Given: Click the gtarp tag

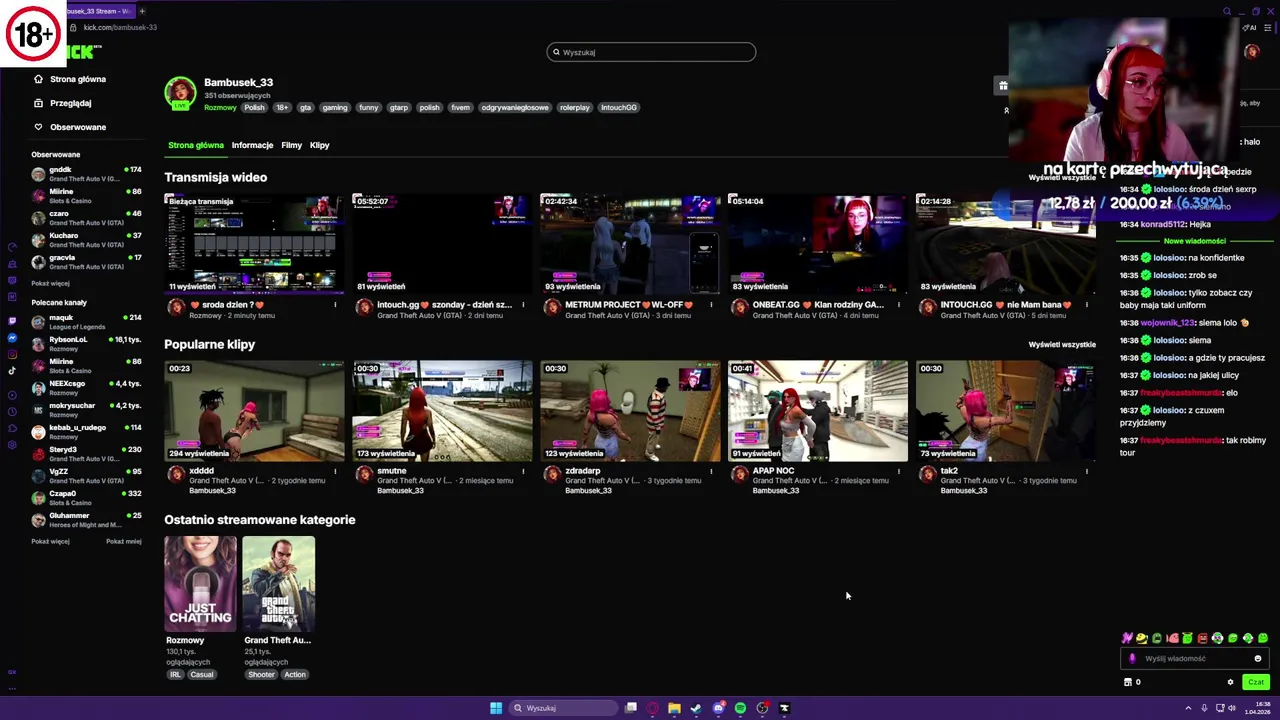Looking at the screenshot, I should tap(399, 108).
